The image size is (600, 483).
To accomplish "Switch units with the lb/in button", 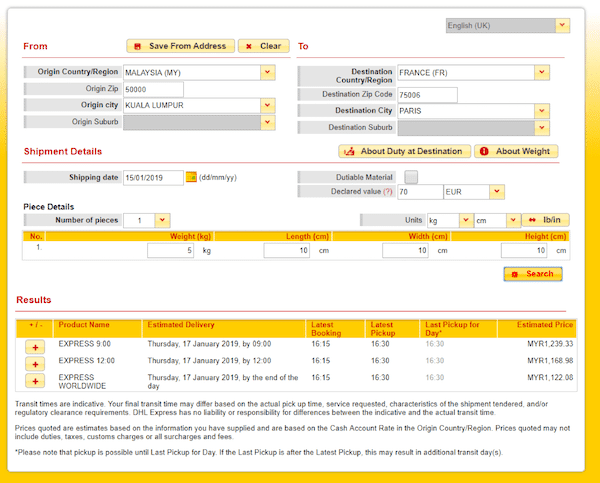I will [x=546, y=220].
